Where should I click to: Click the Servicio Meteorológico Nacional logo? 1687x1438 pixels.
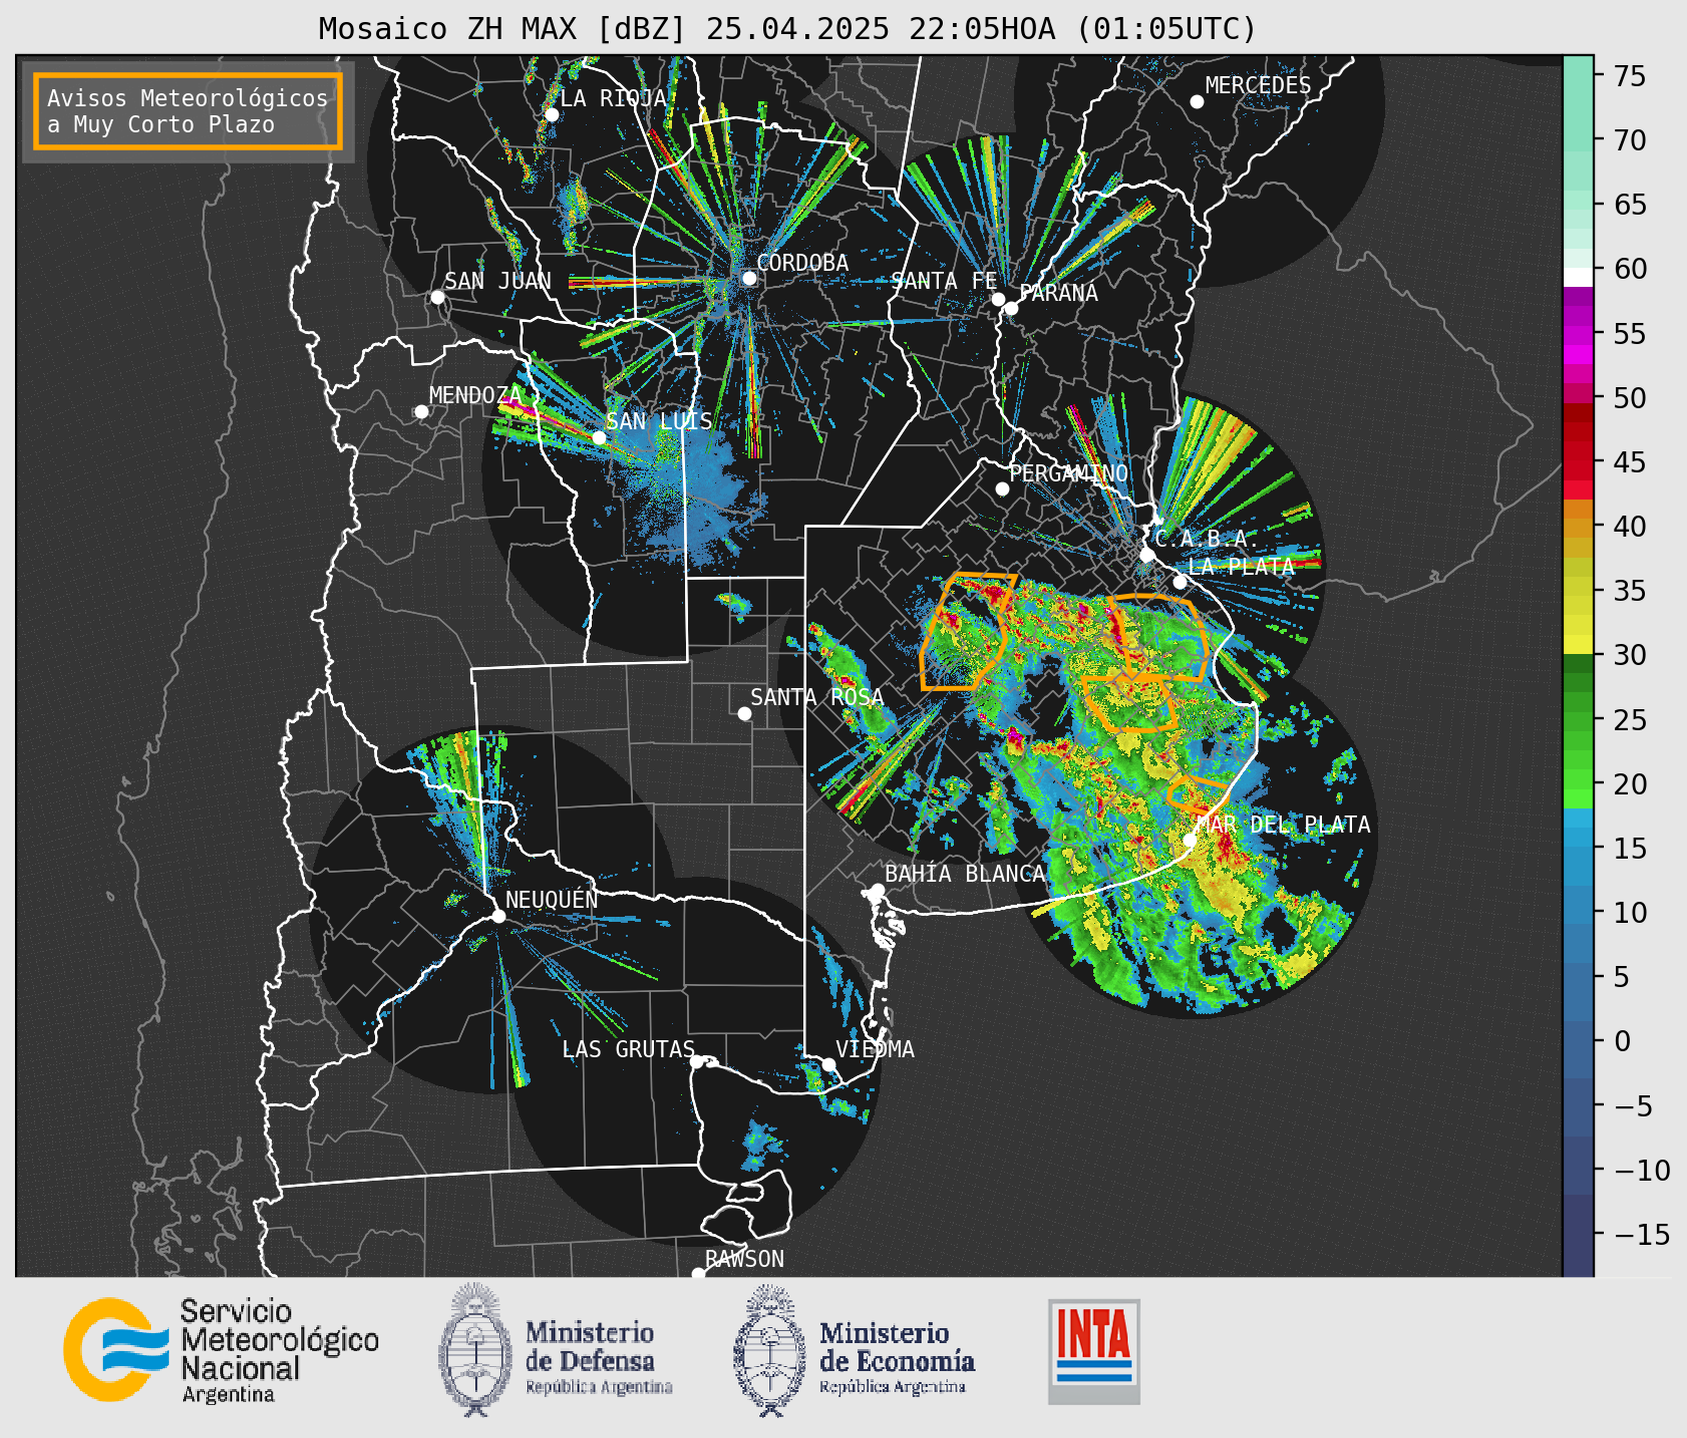pos(221,1350)
